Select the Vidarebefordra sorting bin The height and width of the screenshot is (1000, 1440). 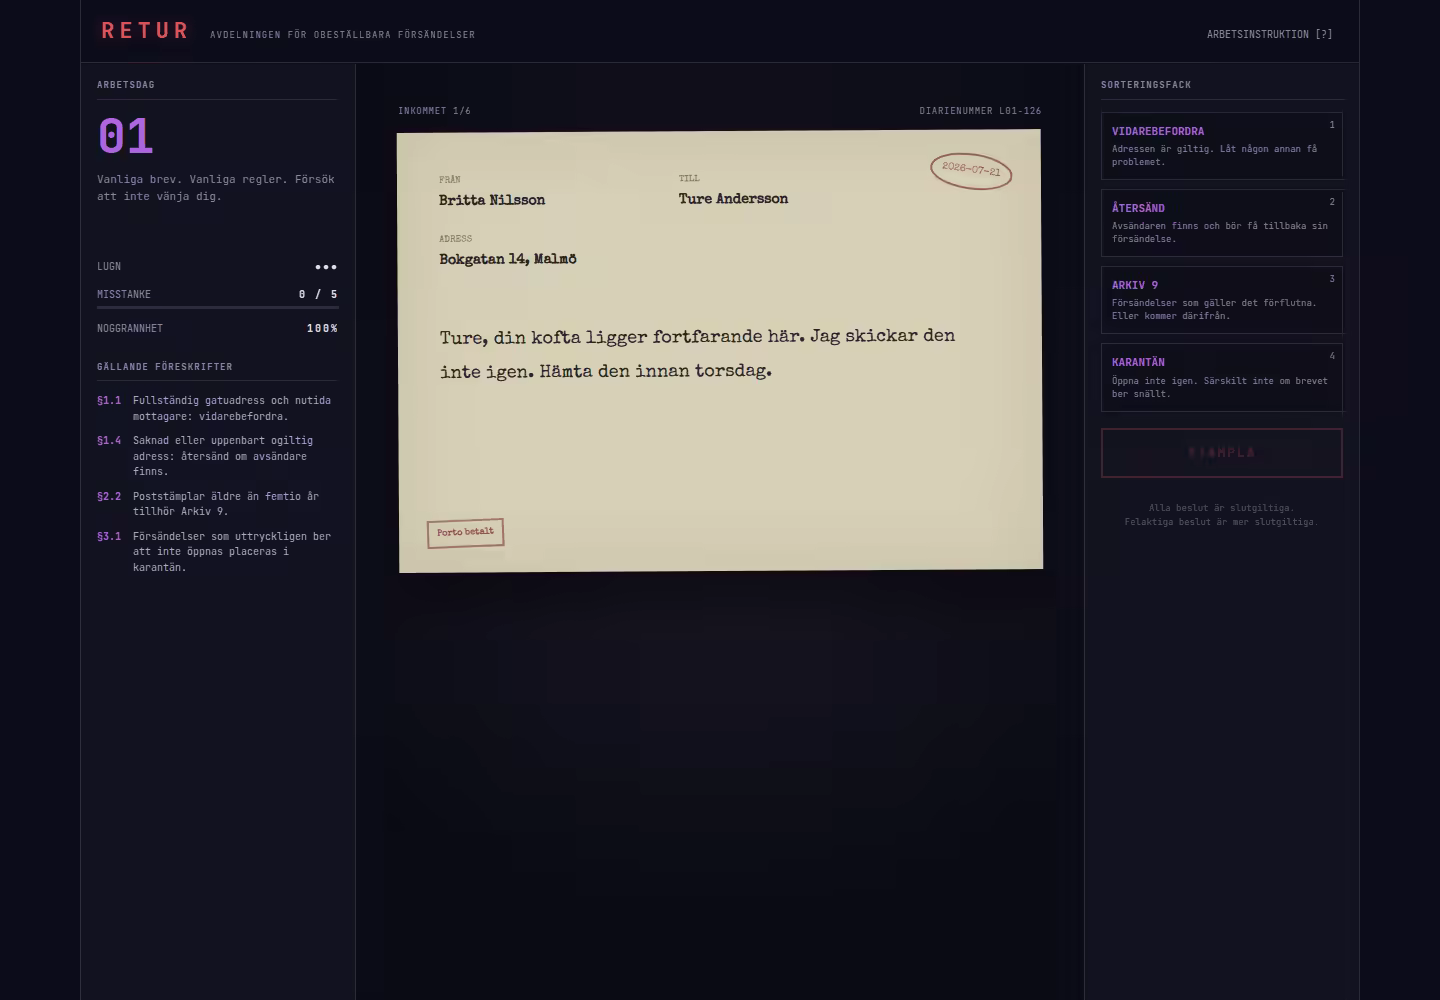click(1221, 146)
